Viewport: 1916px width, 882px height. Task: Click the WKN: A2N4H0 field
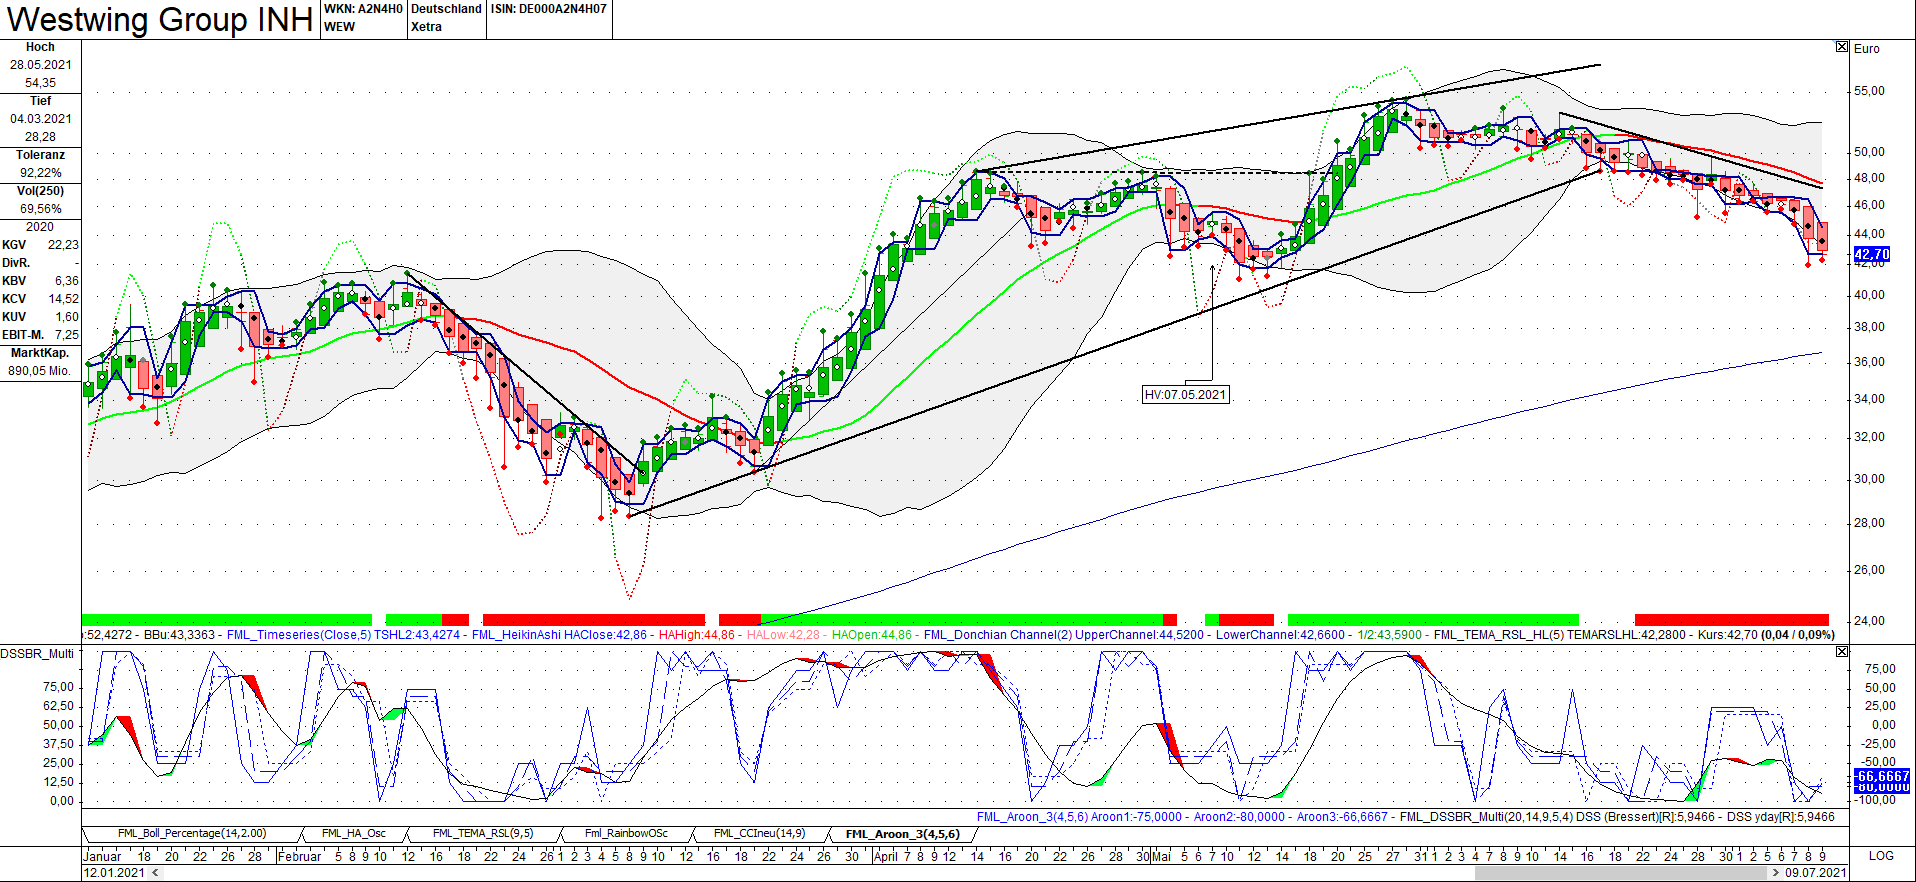[x=363, y=9]
